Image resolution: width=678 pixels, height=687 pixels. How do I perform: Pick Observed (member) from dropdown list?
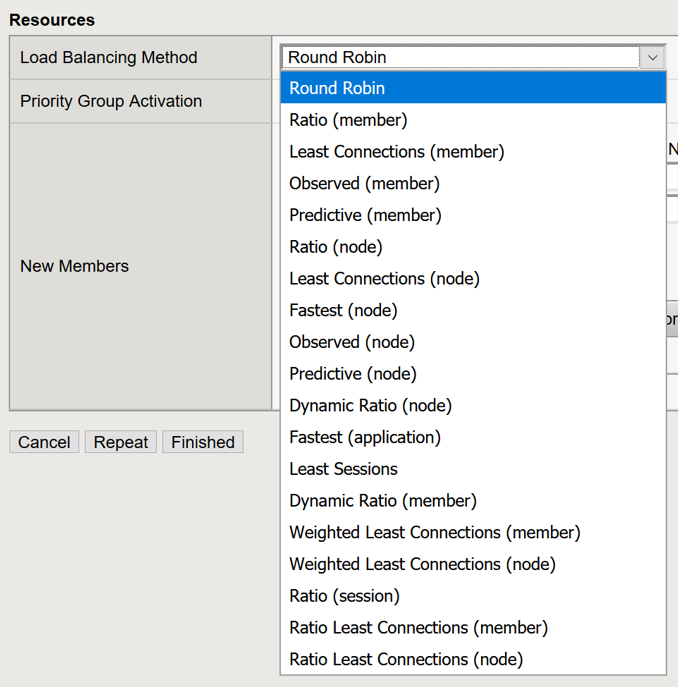click(364, 183)
